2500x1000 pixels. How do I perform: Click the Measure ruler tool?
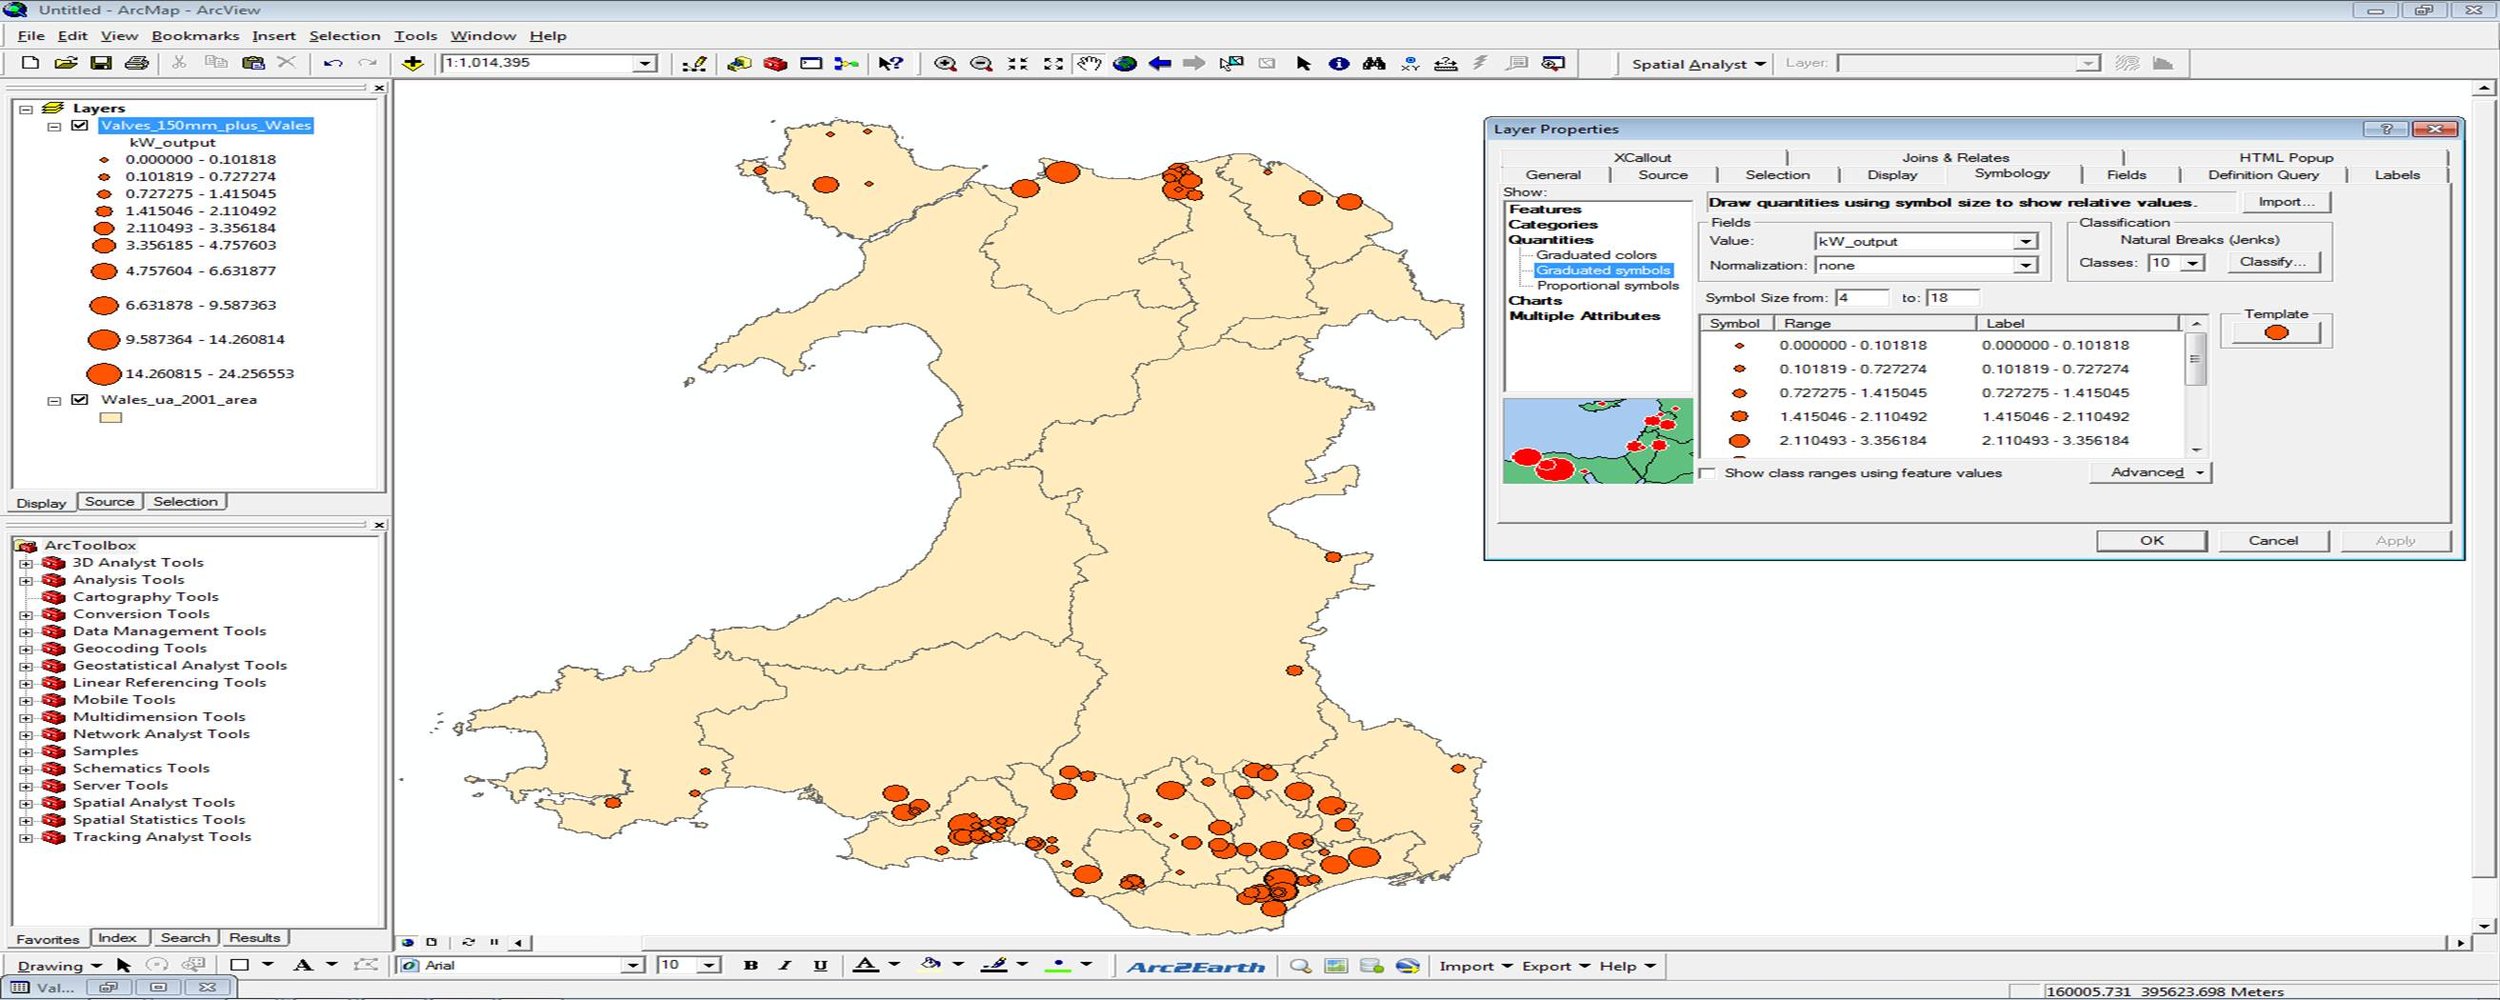(1445, 64)
